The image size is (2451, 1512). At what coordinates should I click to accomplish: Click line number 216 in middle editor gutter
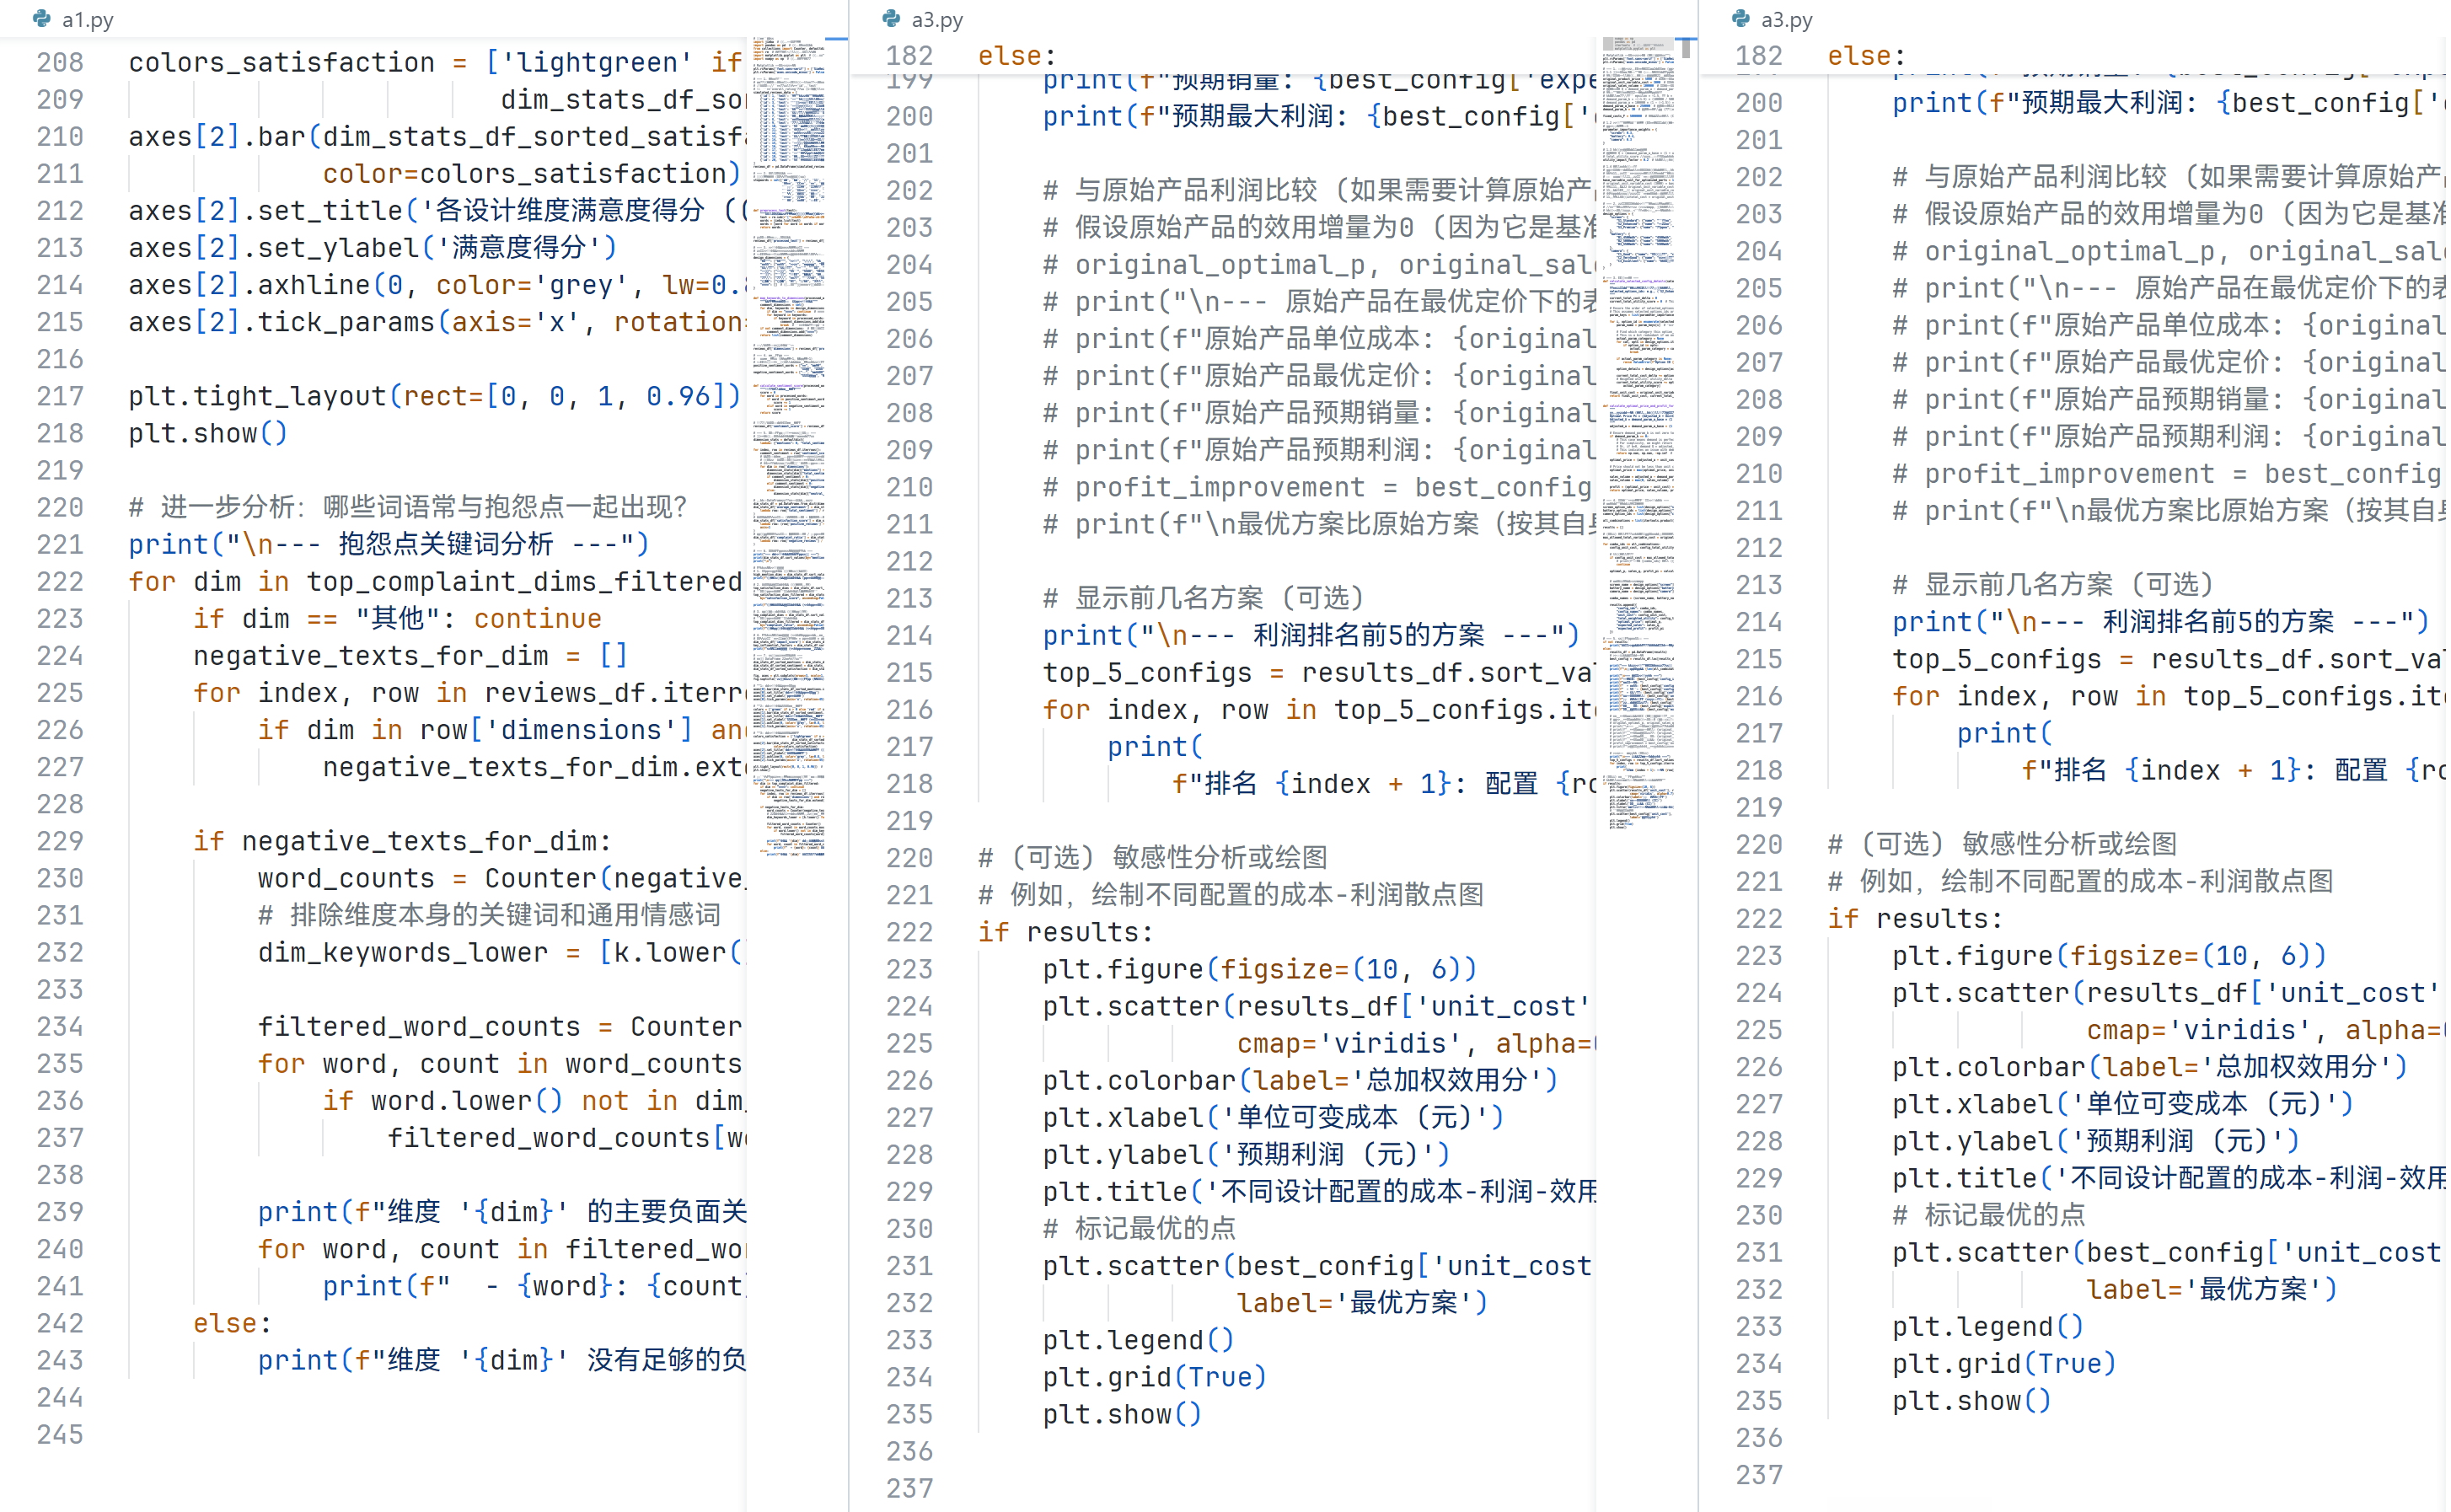pos(910,710)
